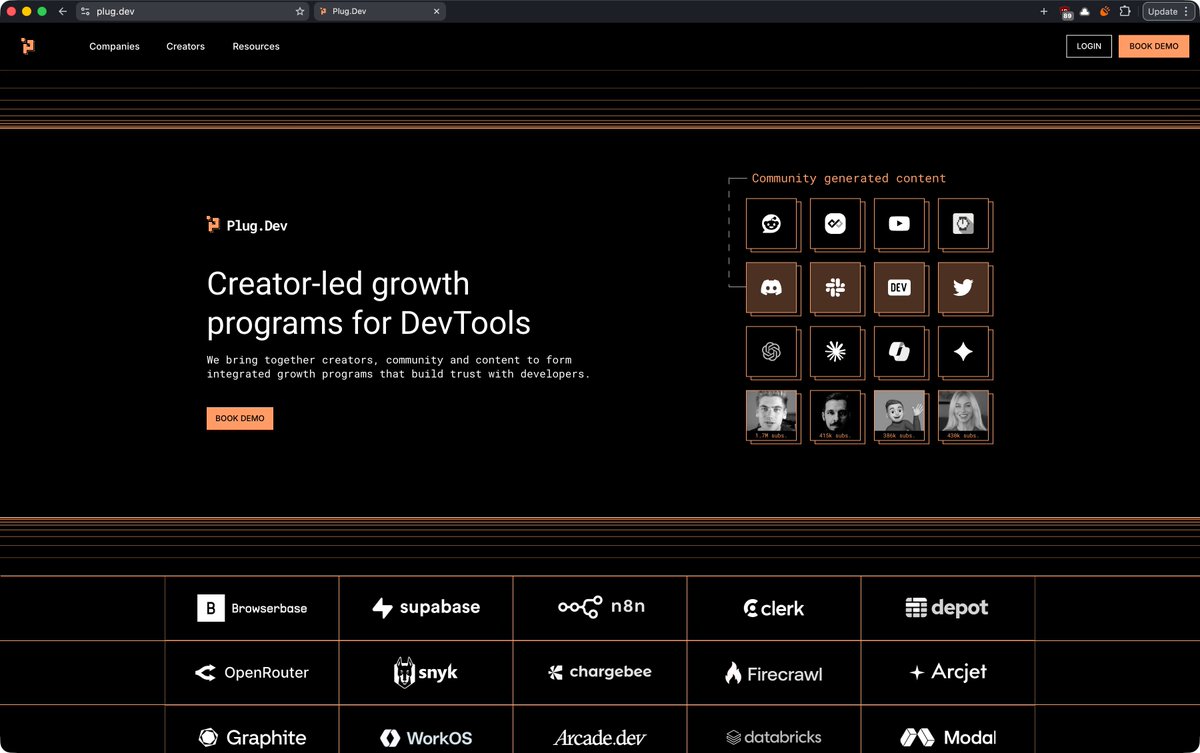
Task: Open the browser three-dot menu
Action: click(1186, 11)
